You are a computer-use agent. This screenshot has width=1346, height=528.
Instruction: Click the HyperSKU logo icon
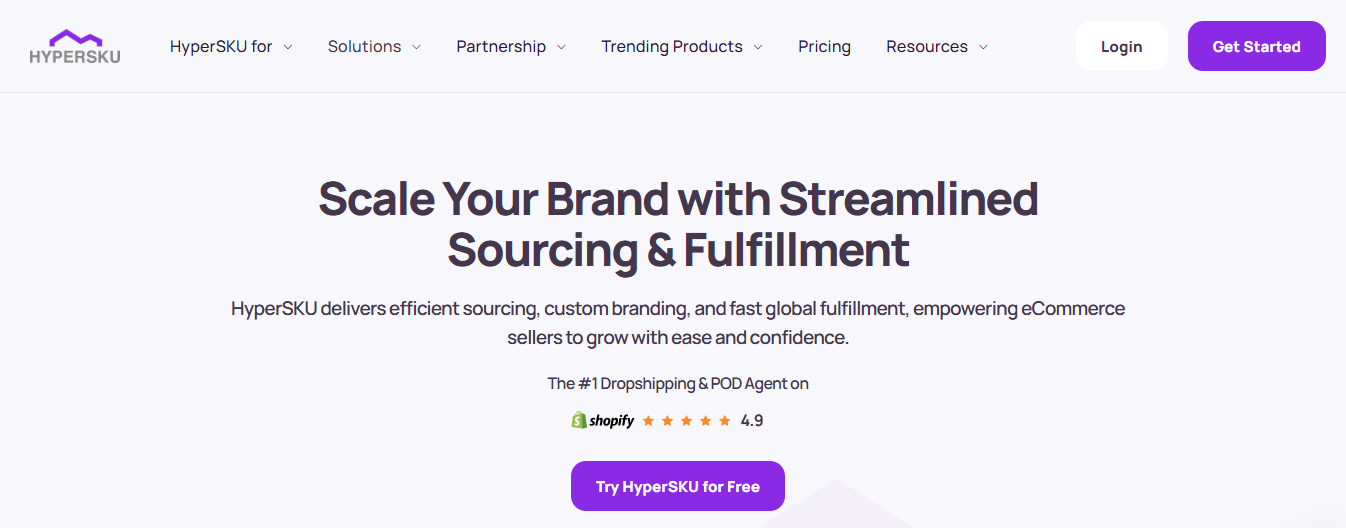click(74, 46)
